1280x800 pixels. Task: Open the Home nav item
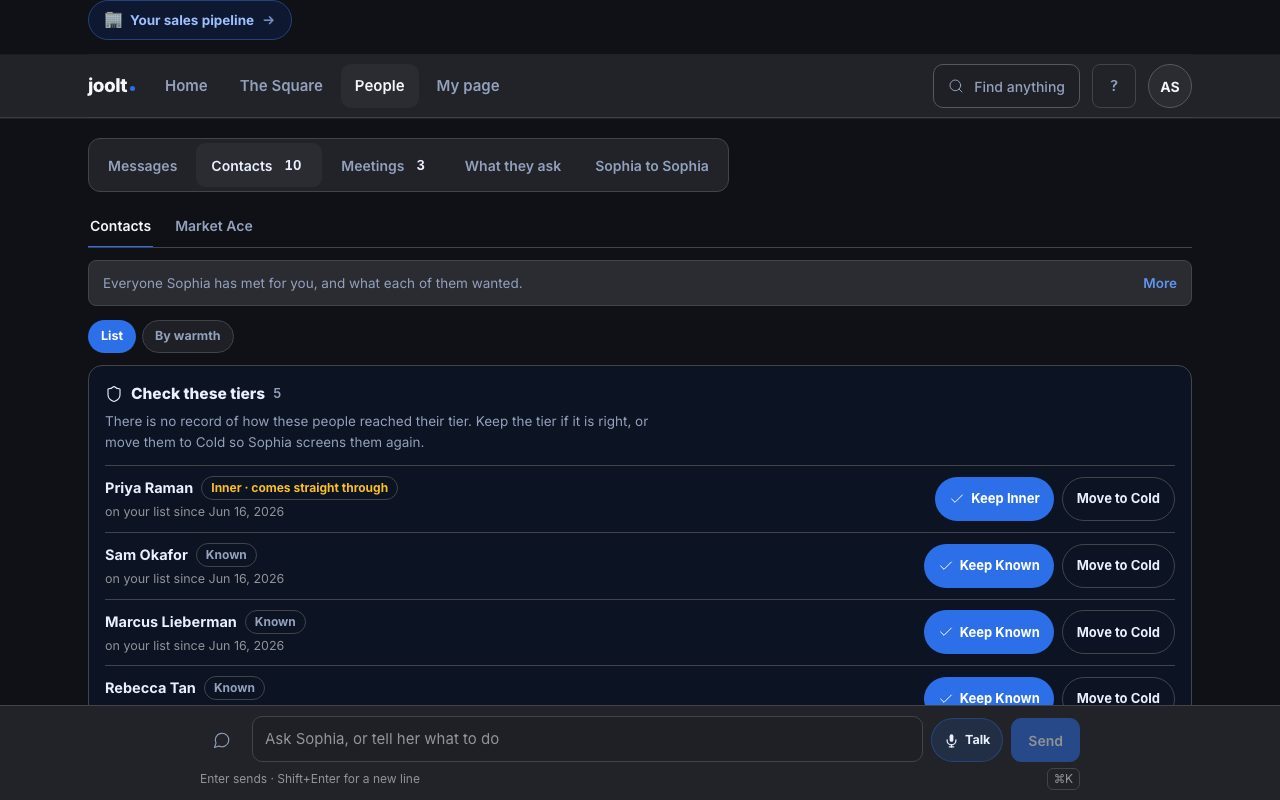[186, 86]
